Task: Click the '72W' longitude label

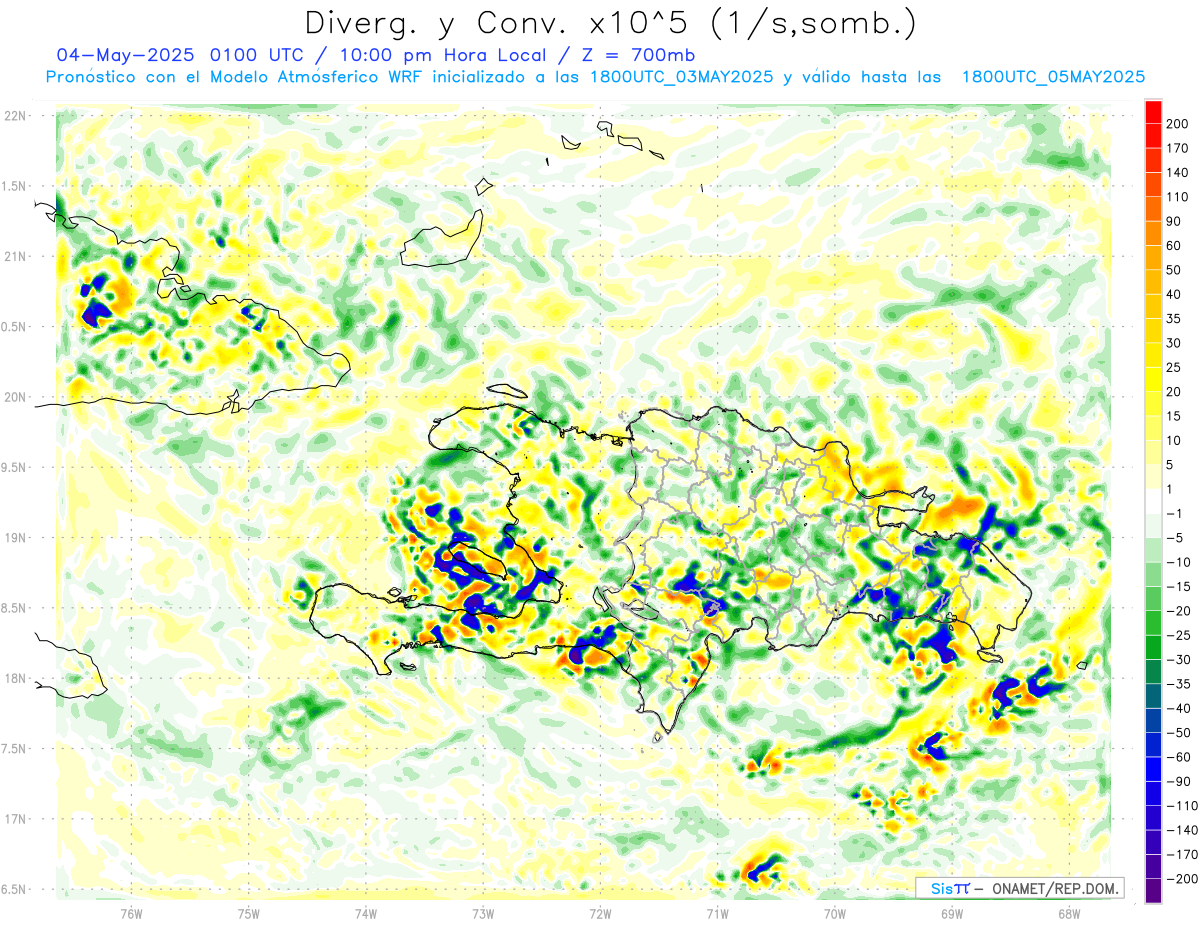Action: point(600,913)
